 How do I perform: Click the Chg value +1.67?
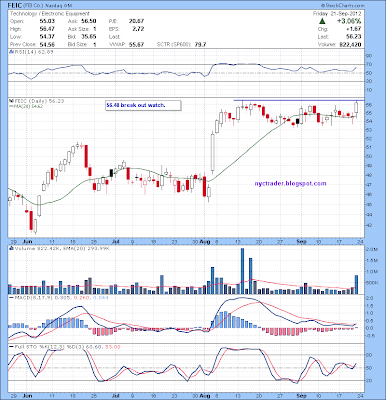pyautogui.click(x=354, y=29)
